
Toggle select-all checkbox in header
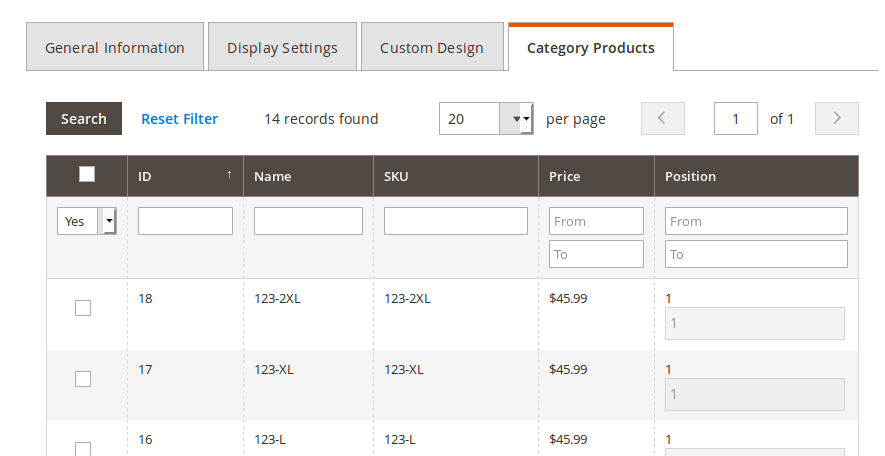[87, 174]
